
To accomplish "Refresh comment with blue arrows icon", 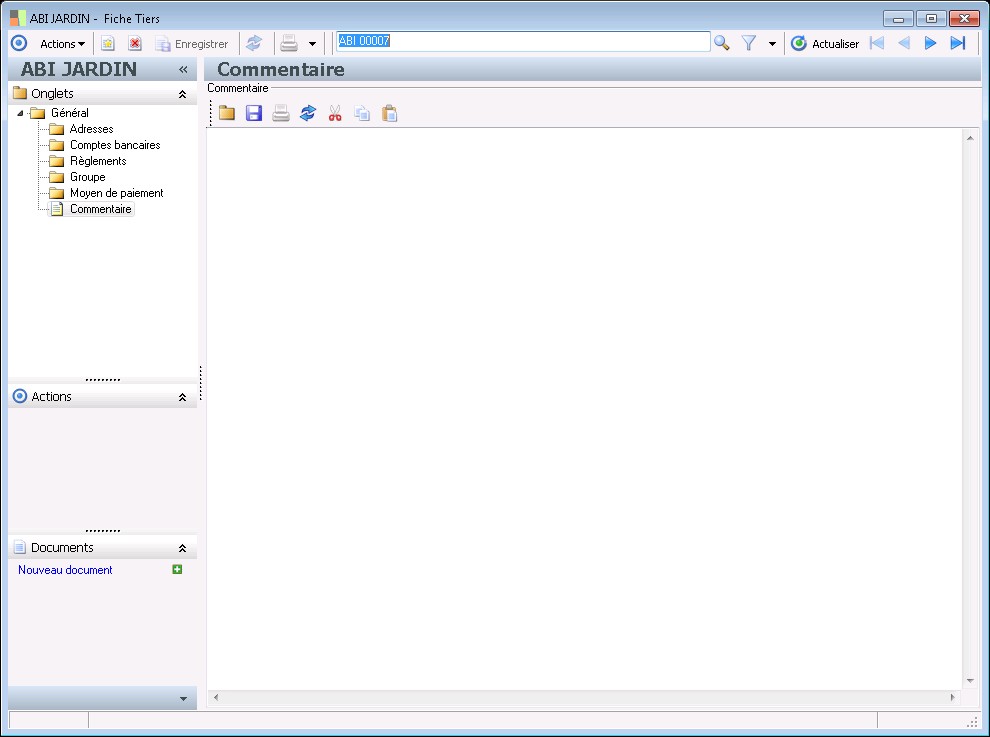I will click(x=308, y=113).
